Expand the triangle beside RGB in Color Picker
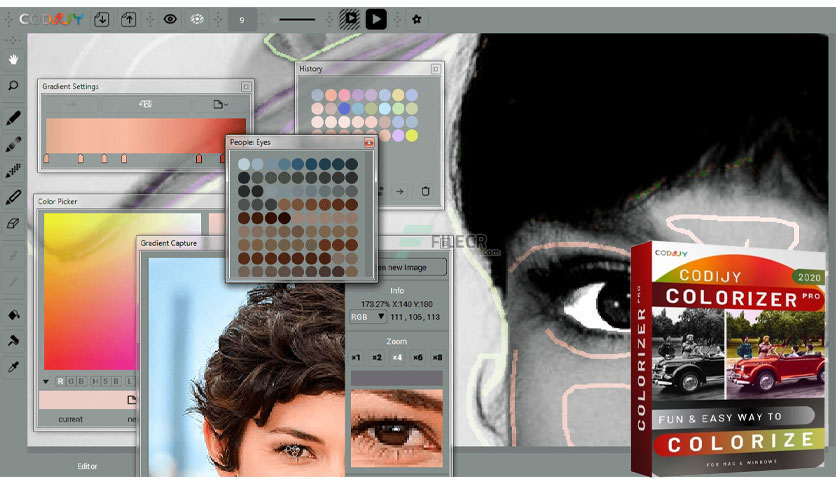 [46, 382]
